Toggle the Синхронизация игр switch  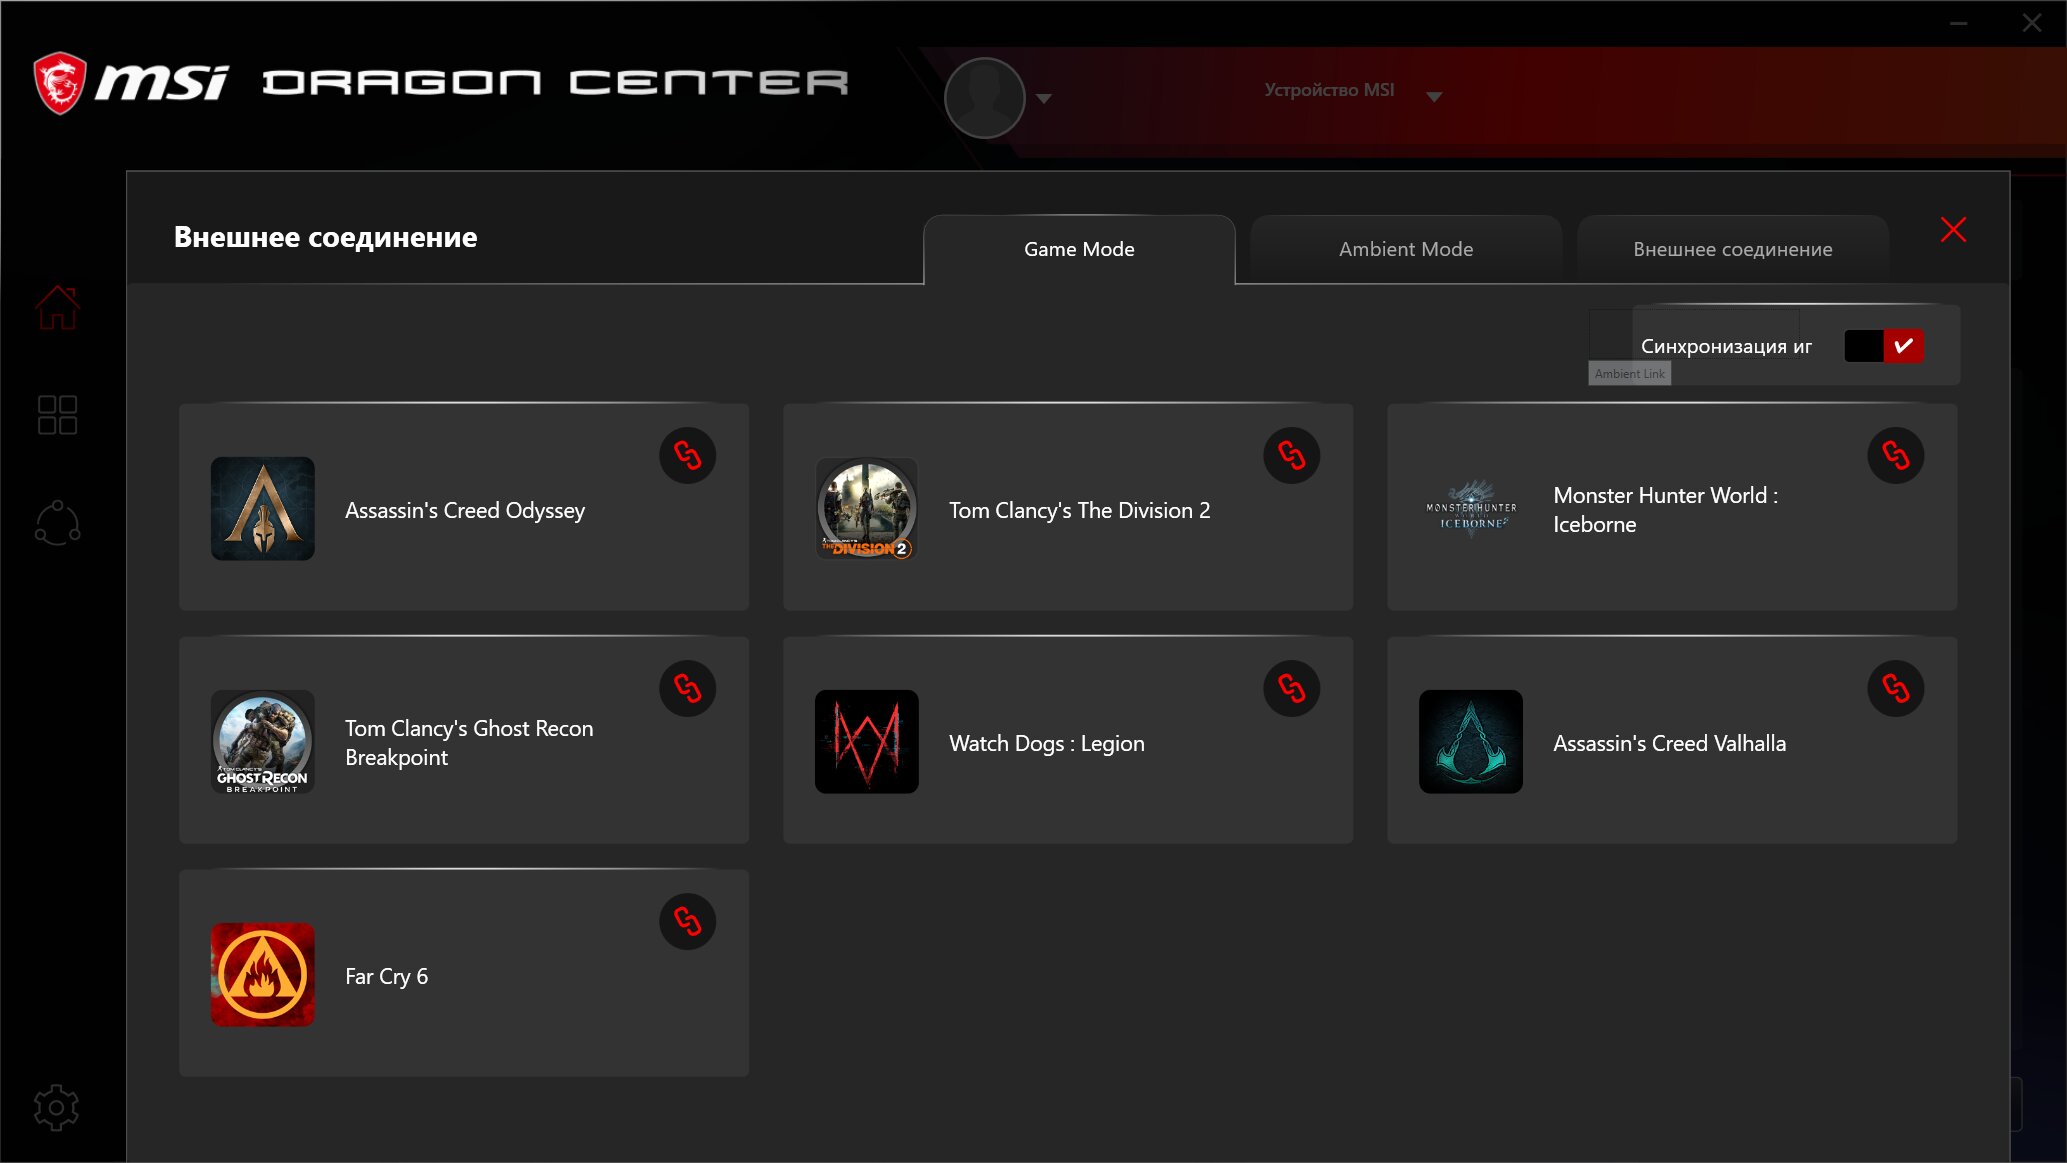pos(1884,346)
